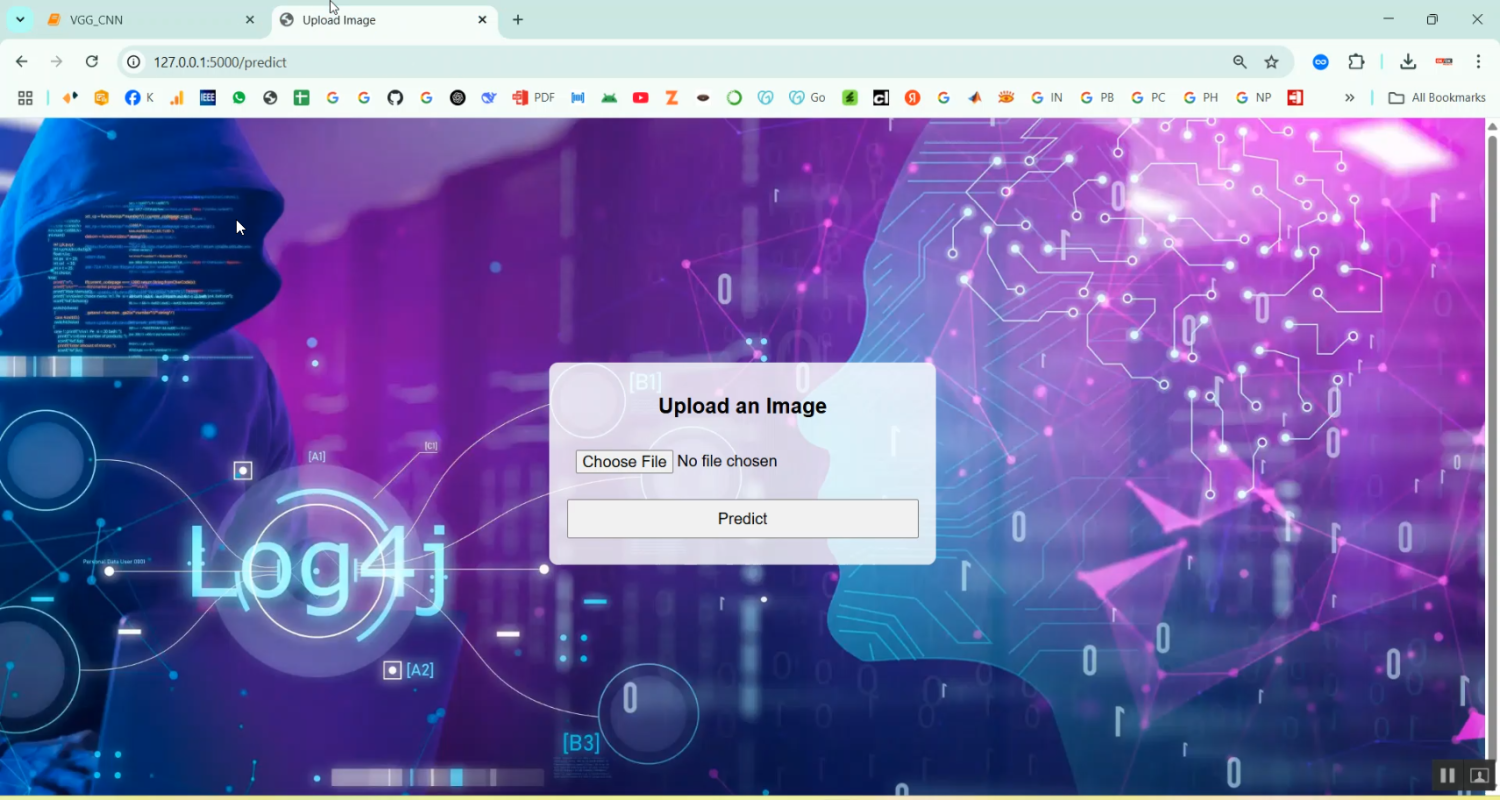Open the Google bookmark labeled PH
The height and width of the screenshot is (800, 1500).
1200,98
